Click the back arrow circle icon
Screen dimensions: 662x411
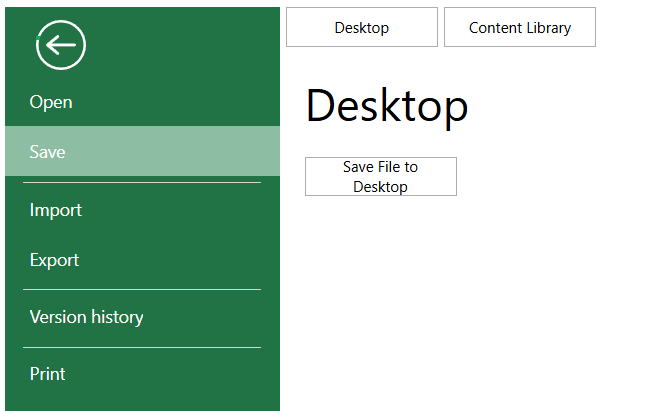click(x=61, y=45)
